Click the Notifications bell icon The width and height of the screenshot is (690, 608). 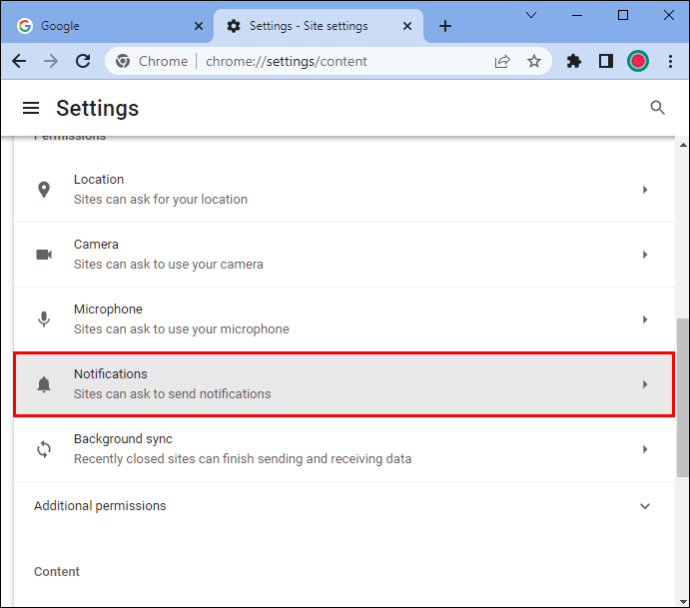tap(44, 384)
